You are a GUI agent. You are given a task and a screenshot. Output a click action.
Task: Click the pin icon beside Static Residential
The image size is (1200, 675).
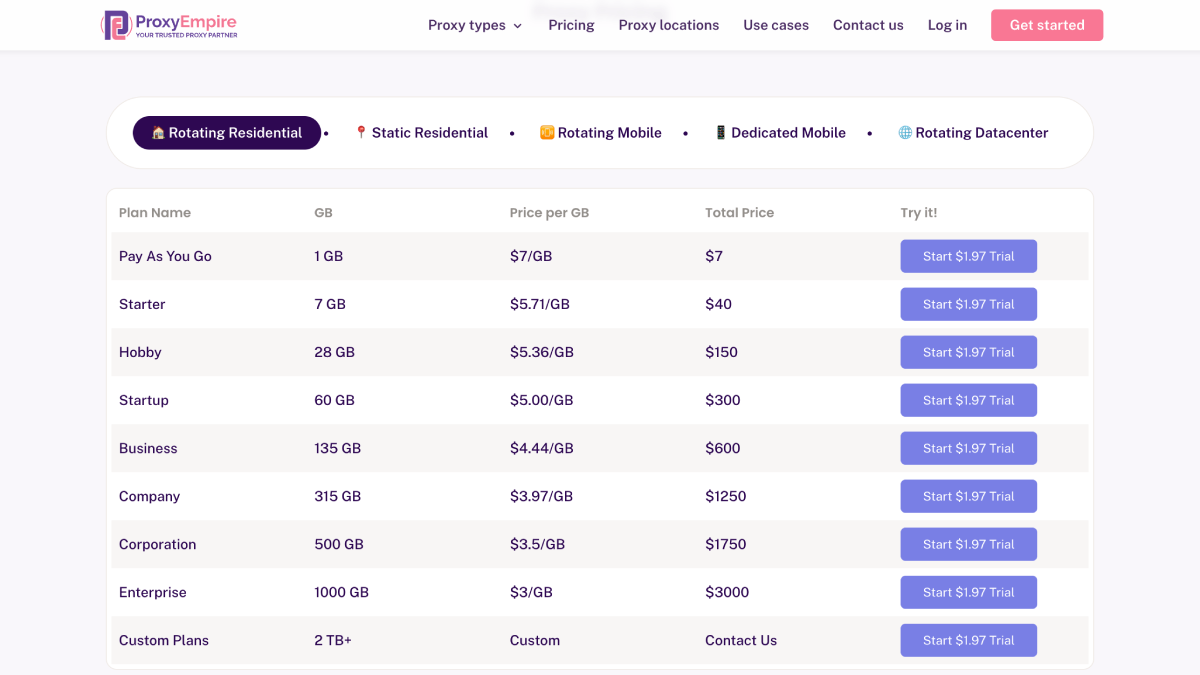click(x=361, y=133)
